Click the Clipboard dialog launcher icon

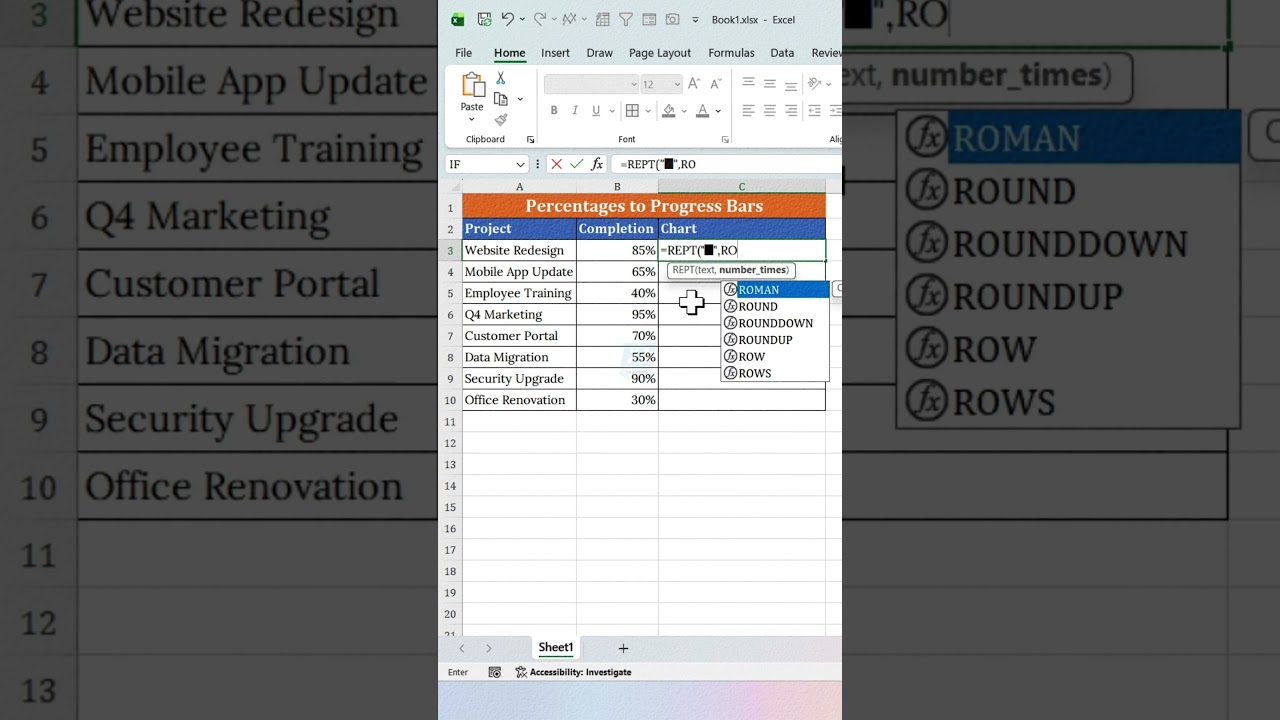tap(530, 140)
